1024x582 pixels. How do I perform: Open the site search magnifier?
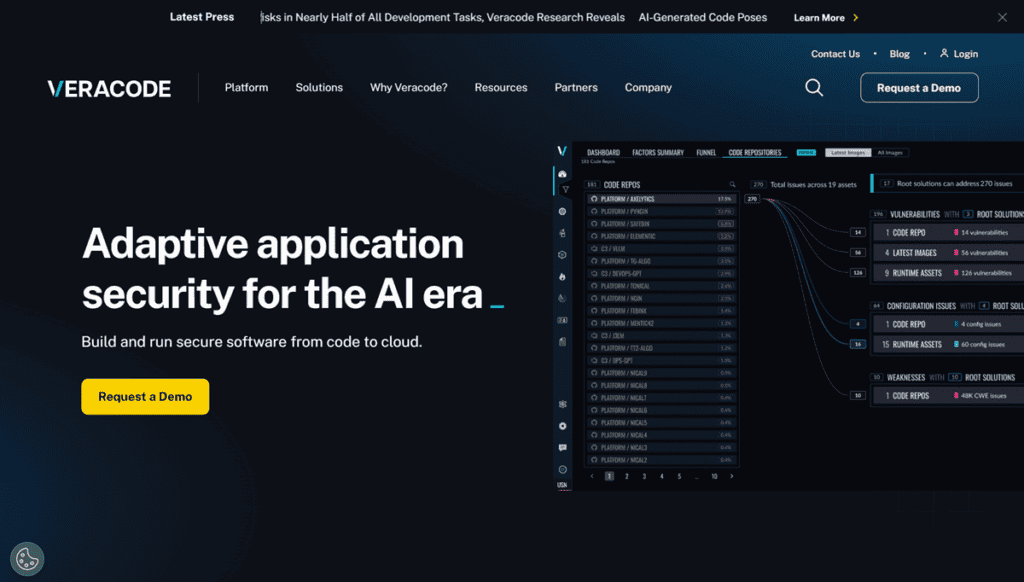tap(814, 88)
